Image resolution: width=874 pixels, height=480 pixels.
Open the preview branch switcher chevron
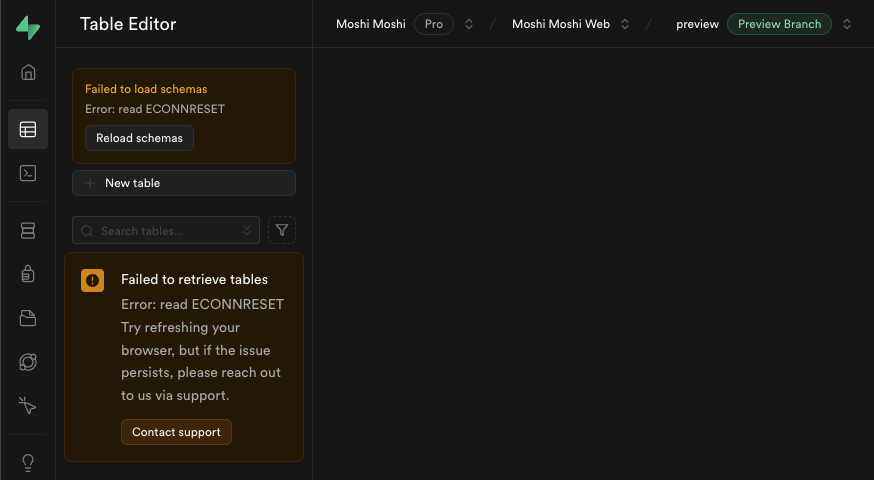click(847, 24)
